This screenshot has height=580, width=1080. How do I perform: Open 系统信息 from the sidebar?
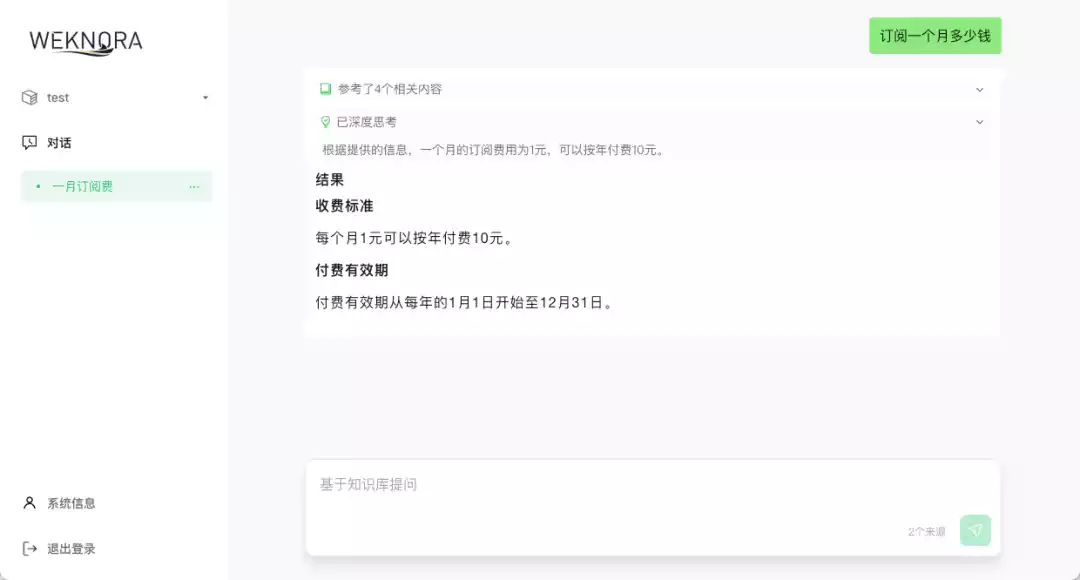pyautogui.click(x=70, y=503)
